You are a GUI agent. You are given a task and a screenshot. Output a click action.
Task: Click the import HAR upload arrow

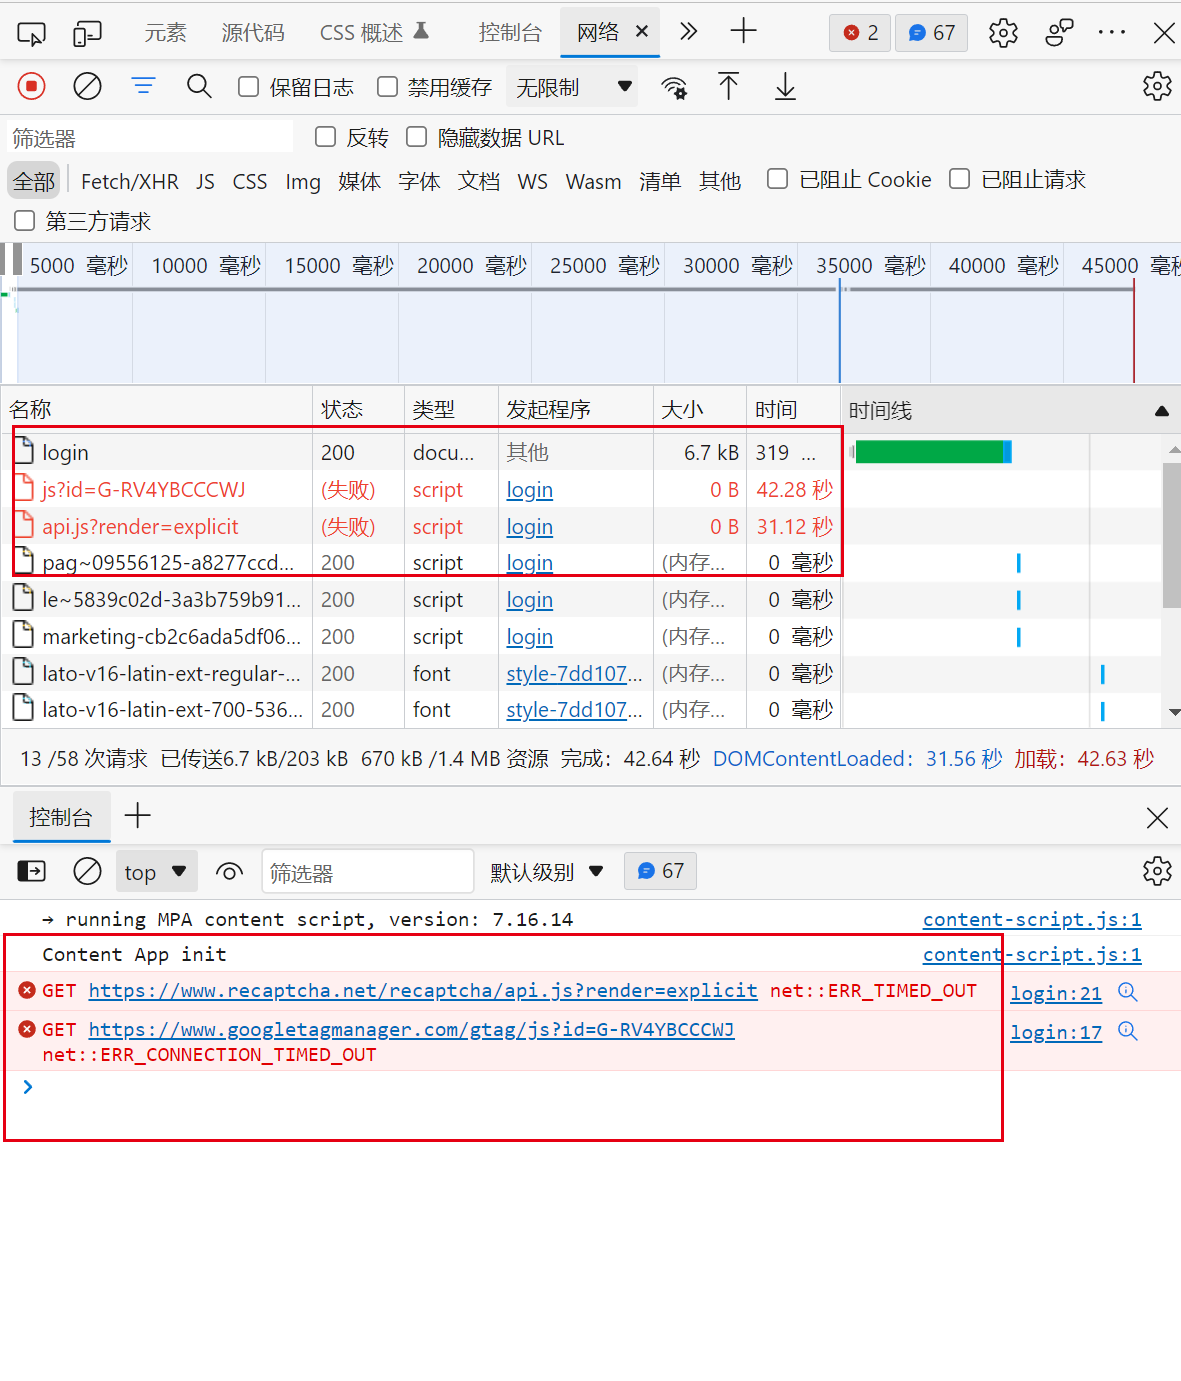click(729, 87)
